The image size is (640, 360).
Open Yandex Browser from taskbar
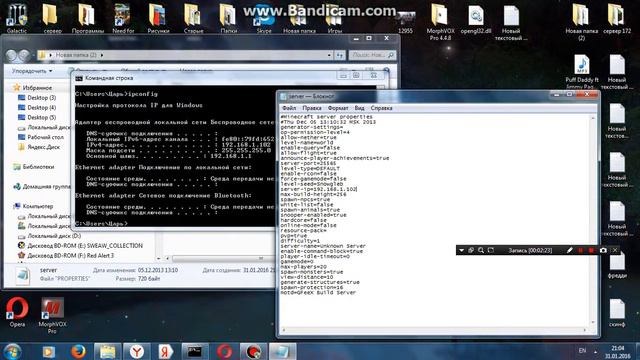(x=137, y=351)
